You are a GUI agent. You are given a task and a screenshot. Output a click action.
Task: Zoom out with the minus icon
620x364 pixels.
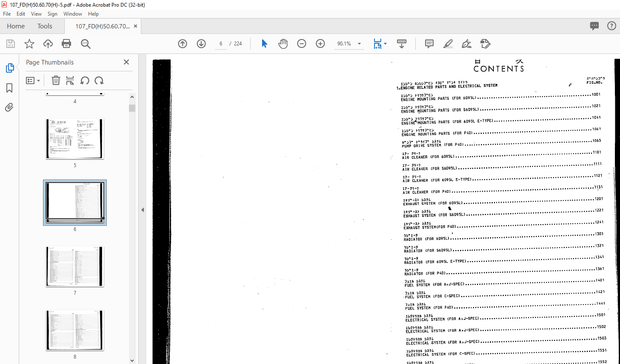point(302,44)
